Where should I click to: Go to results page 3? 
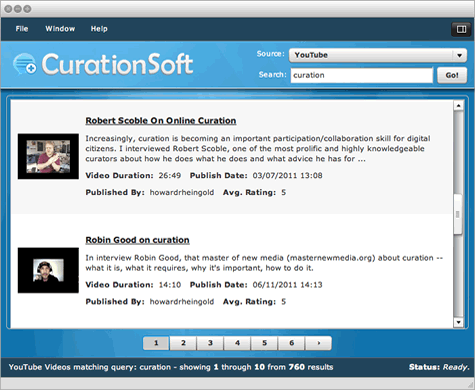pyautogui.click(x=210, y=343)
